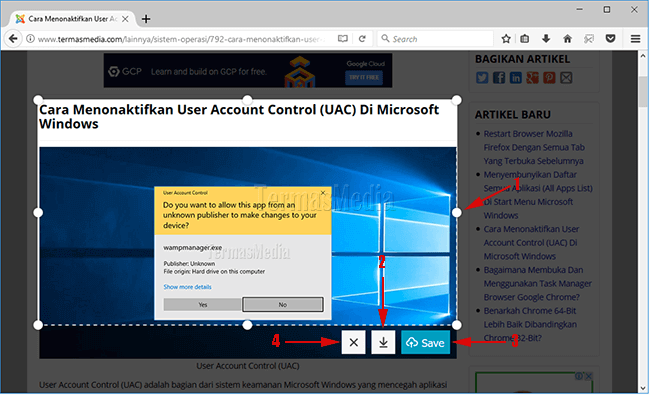Image resolution: width=650 pixels, height=395 pixels.
Task: Go to the home page icon
Action: pos(568,39)
